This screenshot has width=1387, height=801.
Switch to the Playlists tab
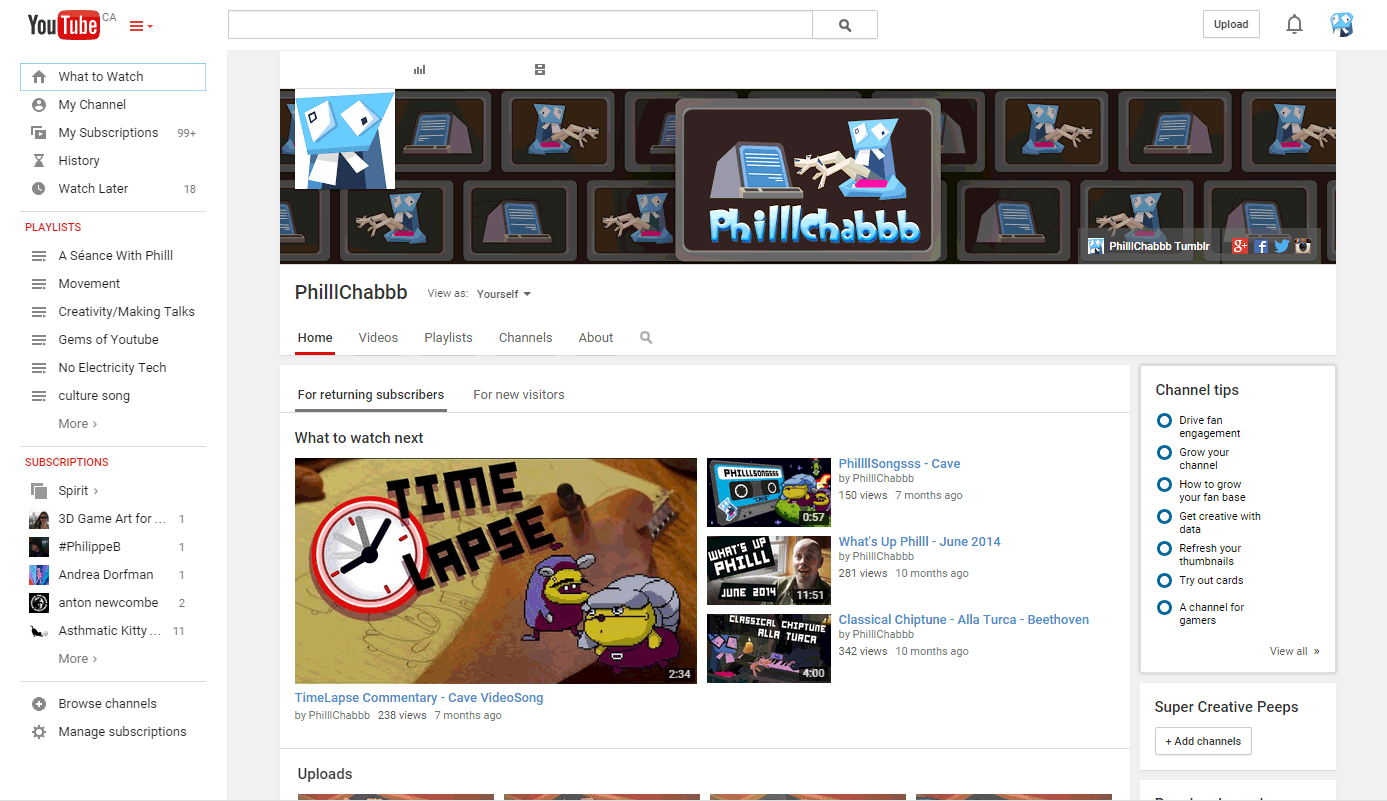(x=448, y=338)
